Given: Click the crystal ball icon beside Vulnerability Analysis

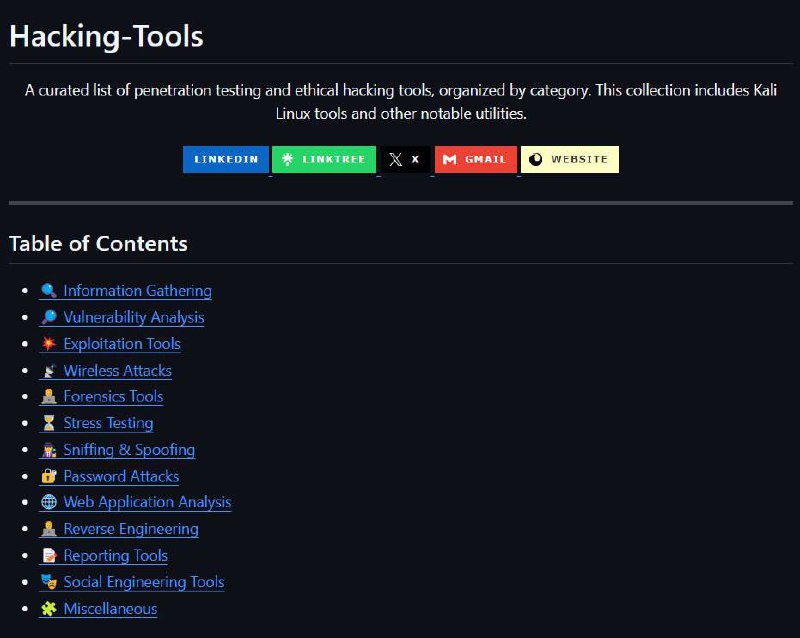Looking at the screenshot, I should click(x=47, y=317).
